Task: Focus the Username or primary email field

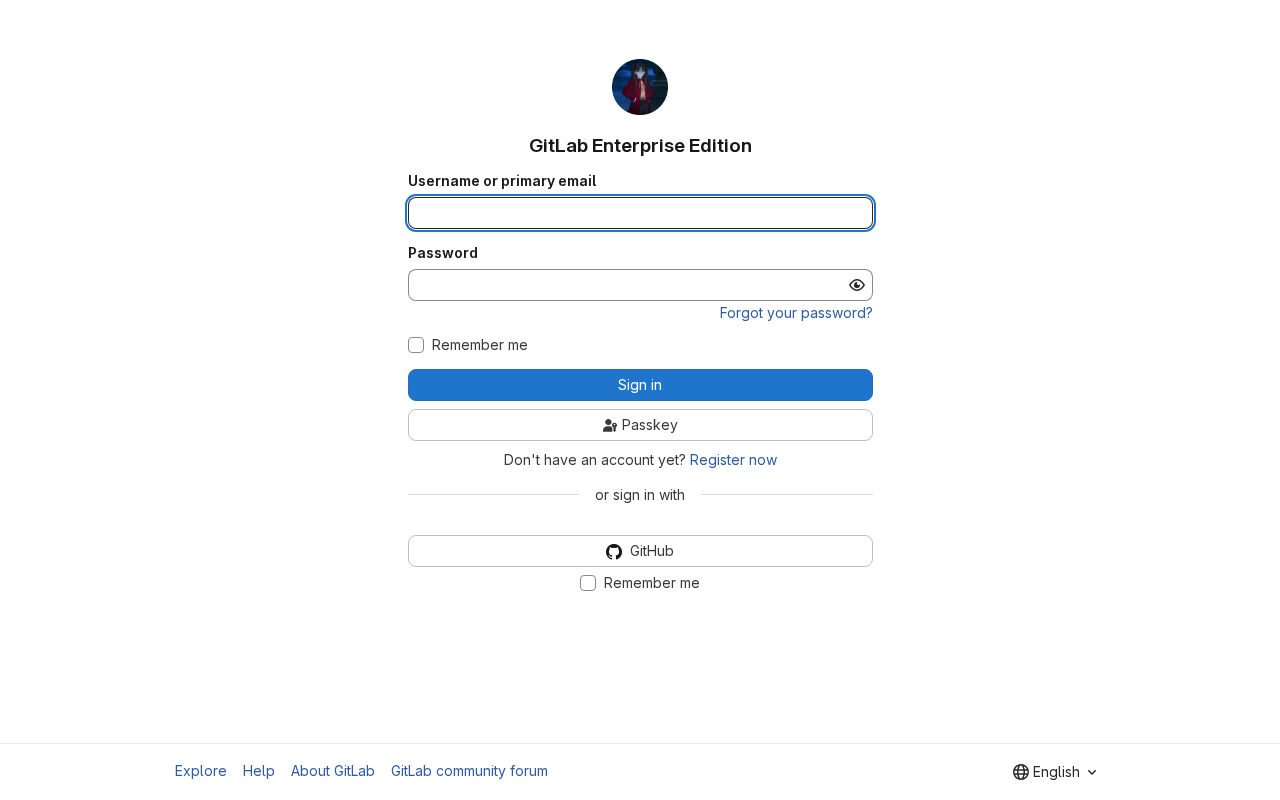Action: click(640, 213)
